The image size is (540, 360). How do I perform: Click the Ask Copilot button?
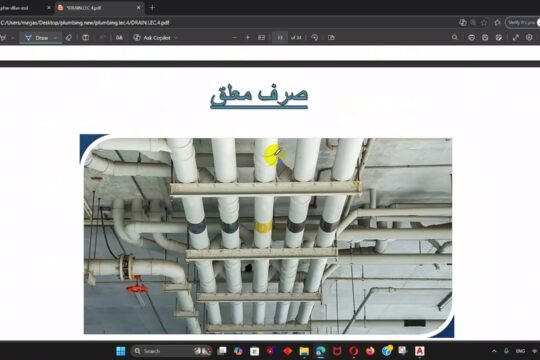coord(152,38)
